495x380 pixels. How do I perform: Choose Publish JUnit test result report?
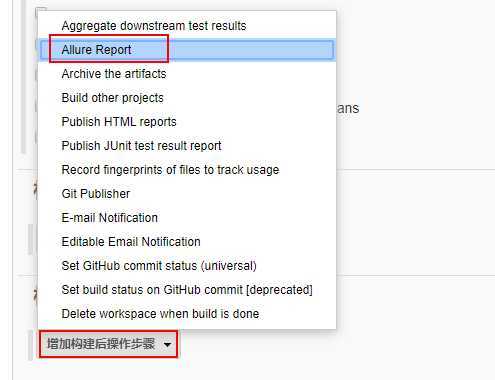[187, 146]
